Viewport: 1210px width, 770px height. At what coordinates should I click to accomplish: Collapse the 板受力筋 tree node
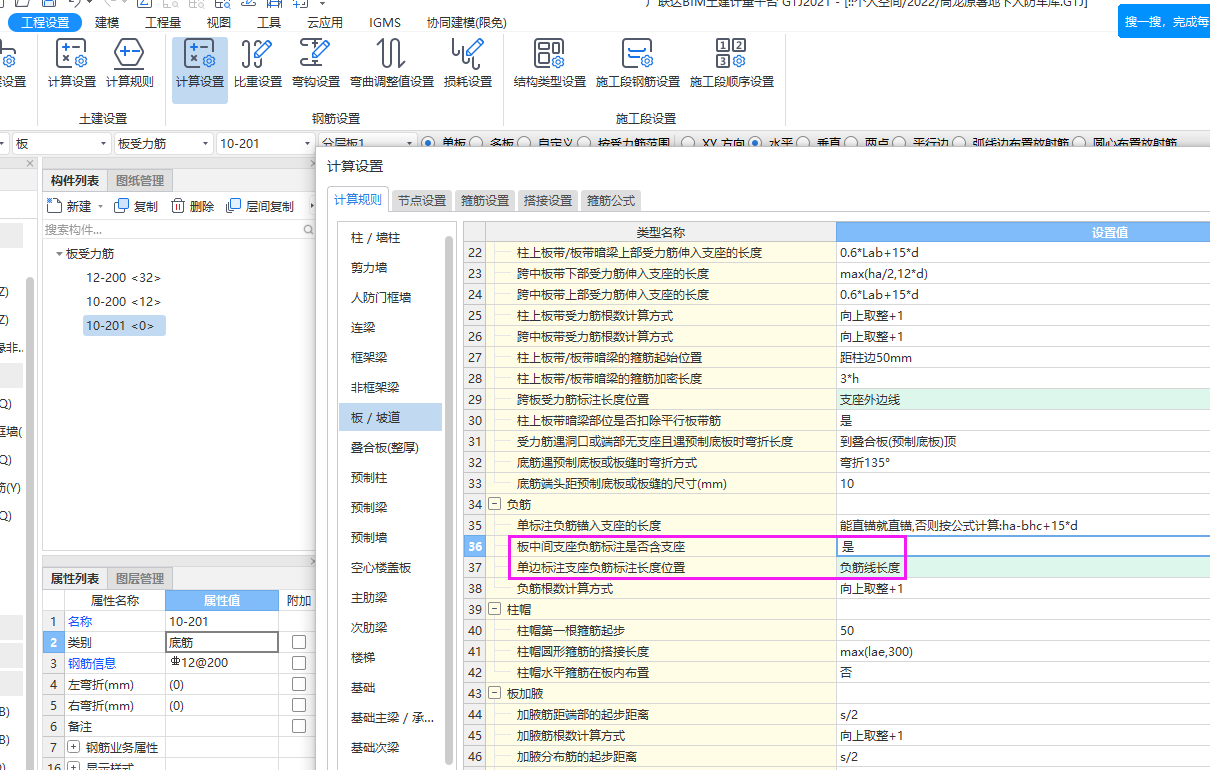(59, 254)
